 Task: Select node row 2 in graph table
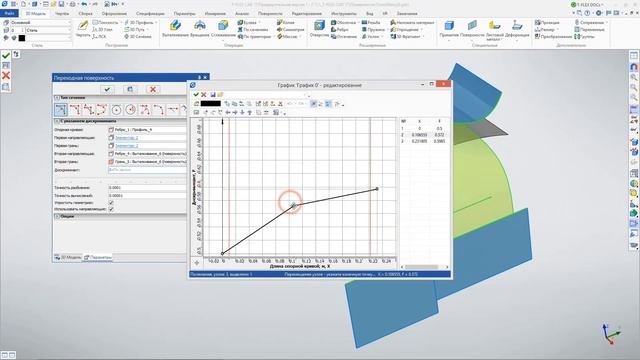424,135
